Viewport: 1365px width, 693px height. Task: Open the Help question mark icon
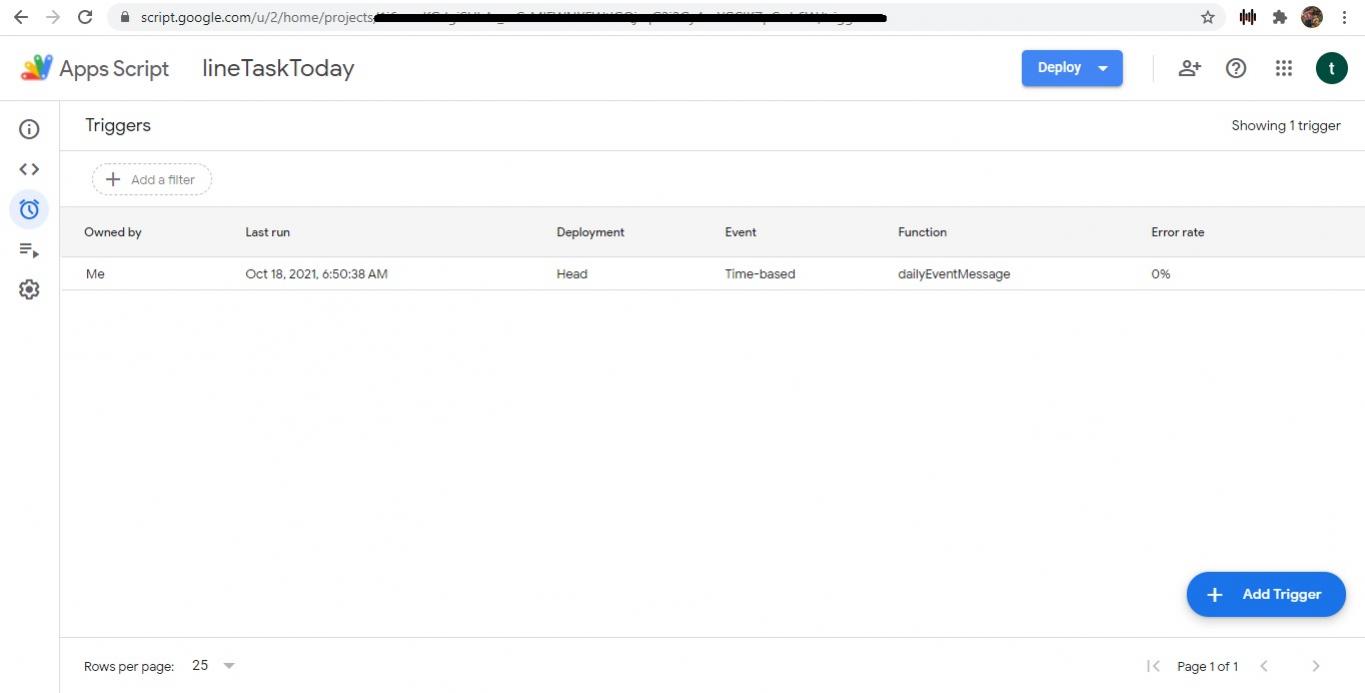click(x=1236, y=68)
